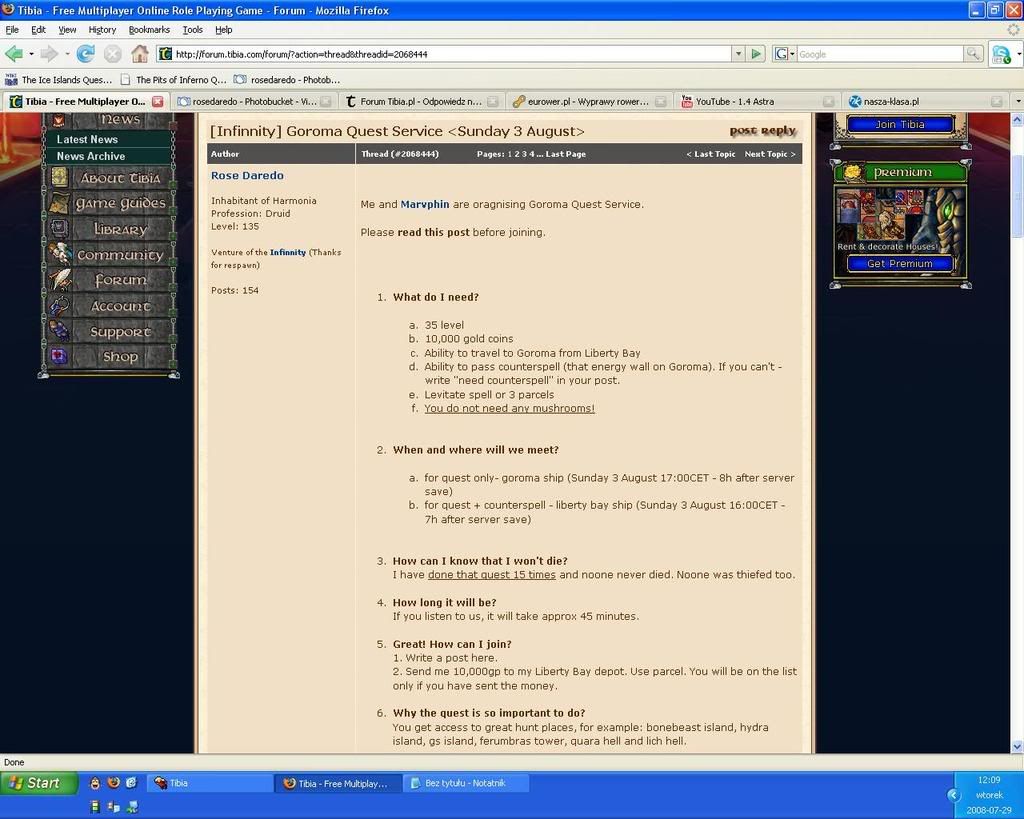Viewport: 1024px width, 819px height.
Task: Open the Marvphin character link
Action: pyautogui.click(x=424, y=204)
